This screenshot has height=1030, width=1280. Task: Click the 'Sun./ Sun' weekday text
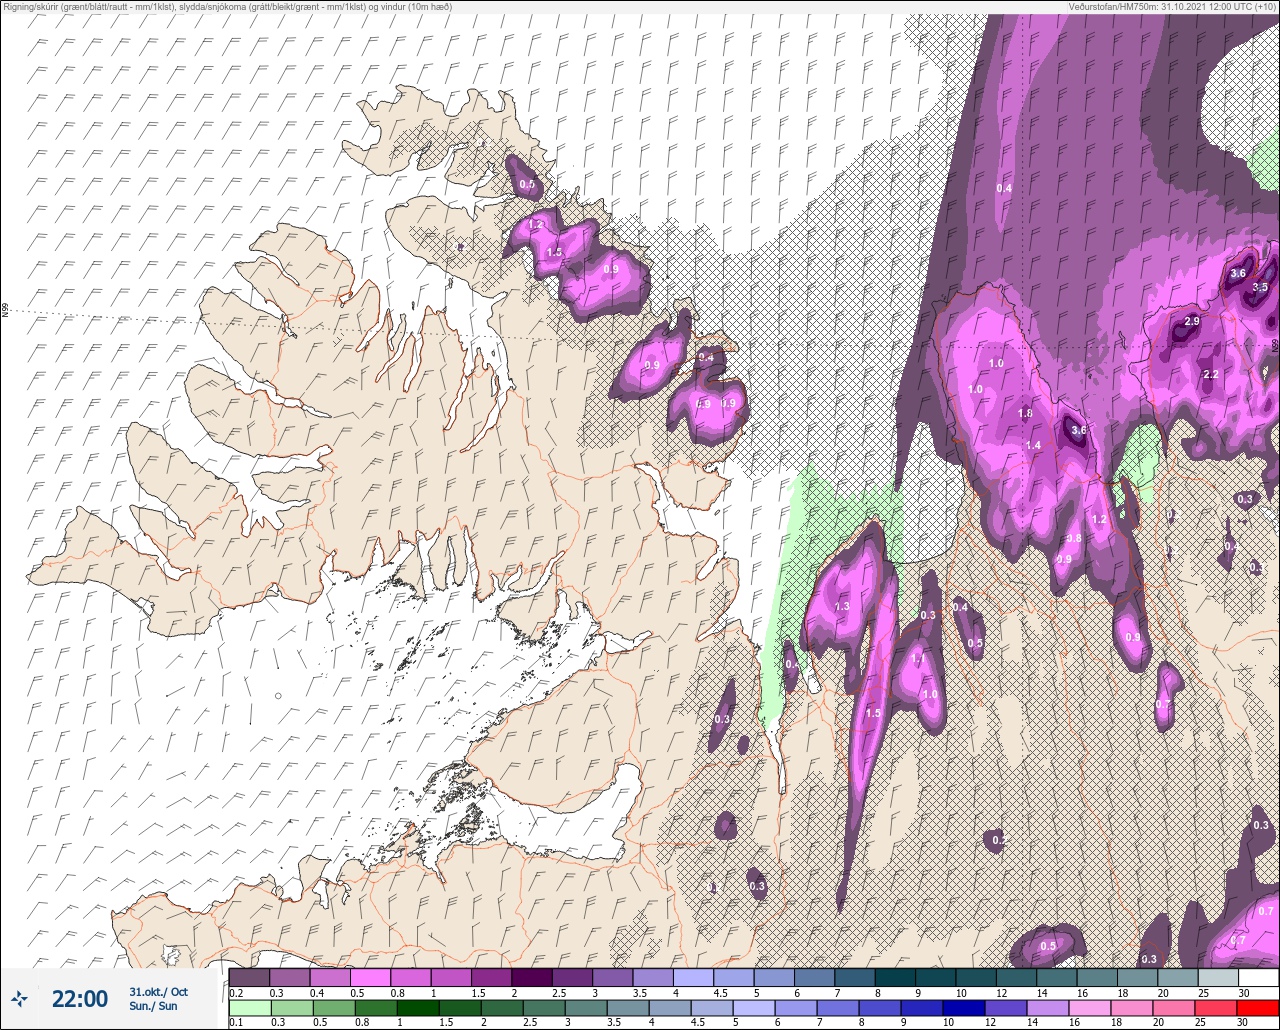click(153, 1006)
